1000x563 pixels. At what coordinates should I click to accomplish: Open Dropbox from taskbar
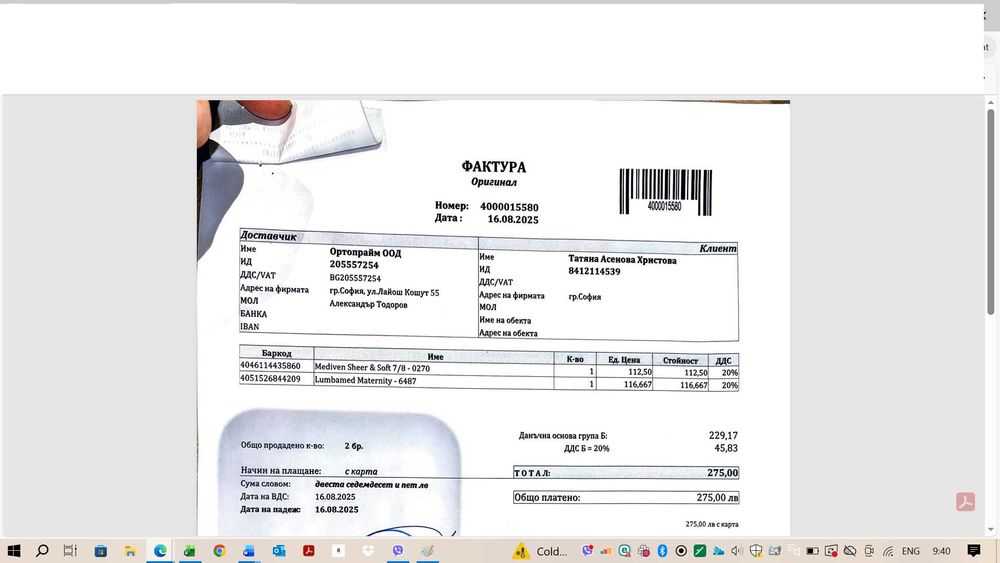coord(368,551)
